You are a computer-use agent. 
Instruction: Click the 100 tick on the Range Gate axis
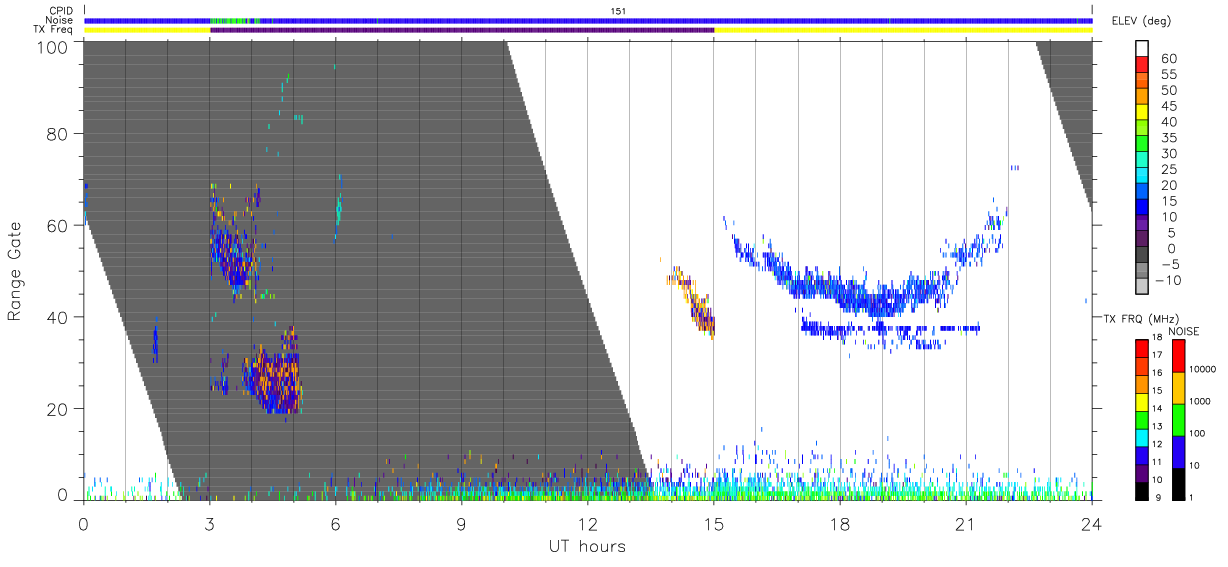[x=53, y=47]
